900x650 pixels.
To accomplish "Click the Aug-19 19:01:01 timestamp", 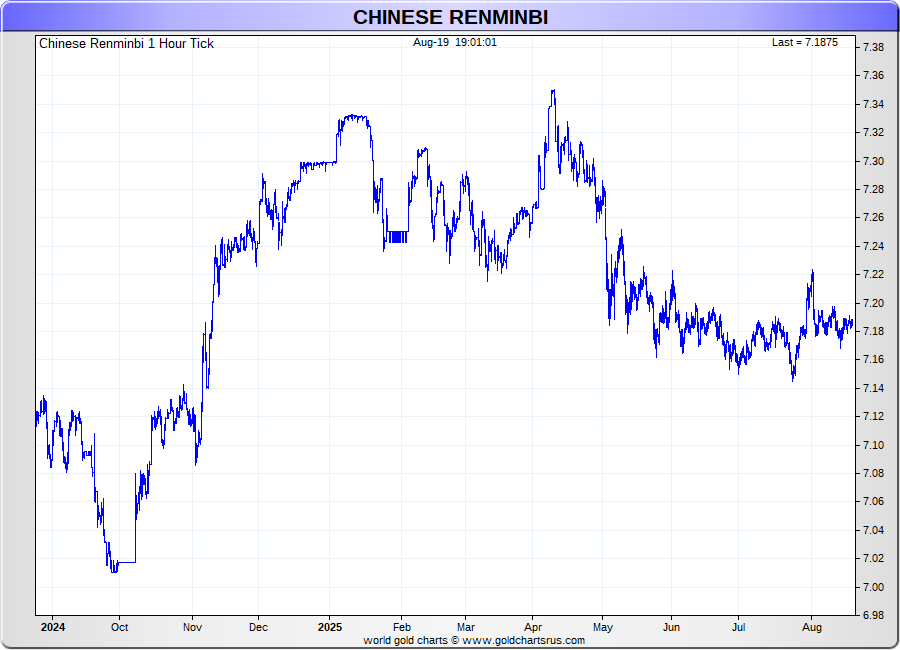I will click(455, 42).
